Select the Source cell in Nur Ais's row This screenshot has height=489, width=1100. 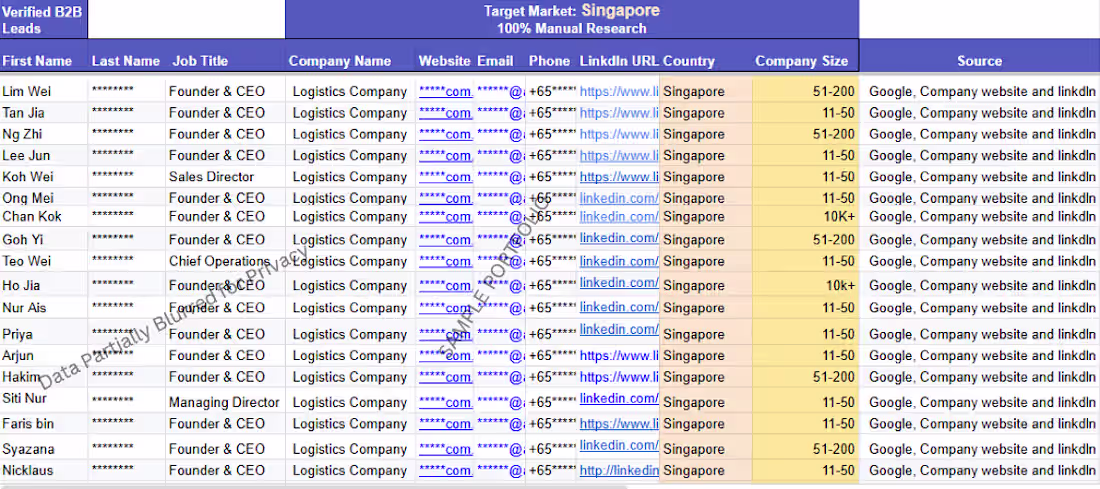pos(980,307)
